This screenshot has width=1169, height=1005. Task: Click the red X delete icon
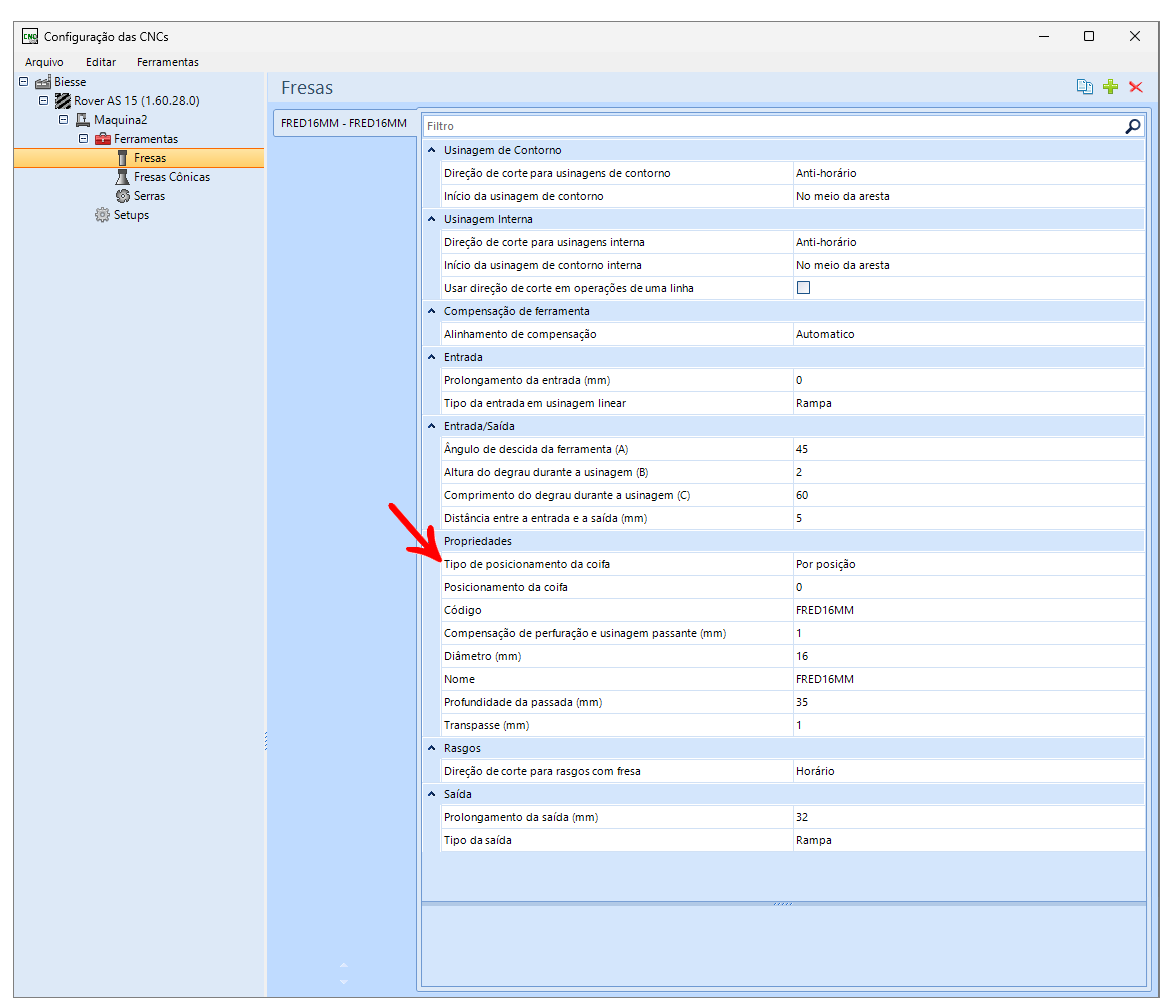click(1136, 87)
